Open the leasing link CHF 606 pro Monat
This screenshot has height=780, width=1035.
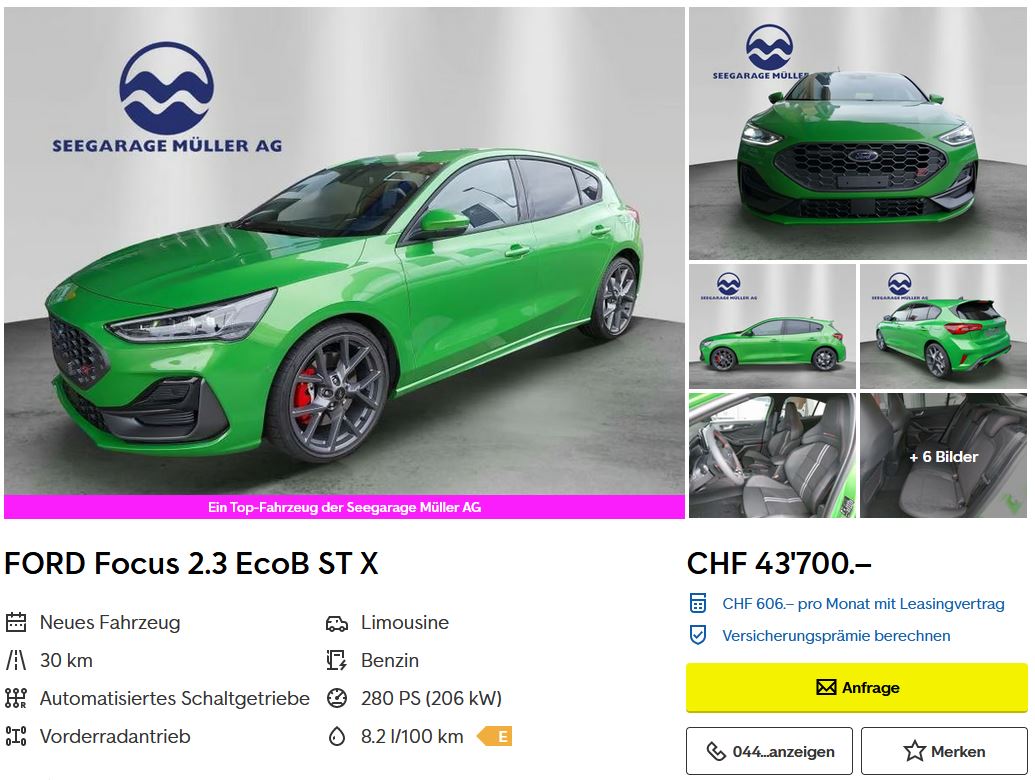(x=863, y=604)
